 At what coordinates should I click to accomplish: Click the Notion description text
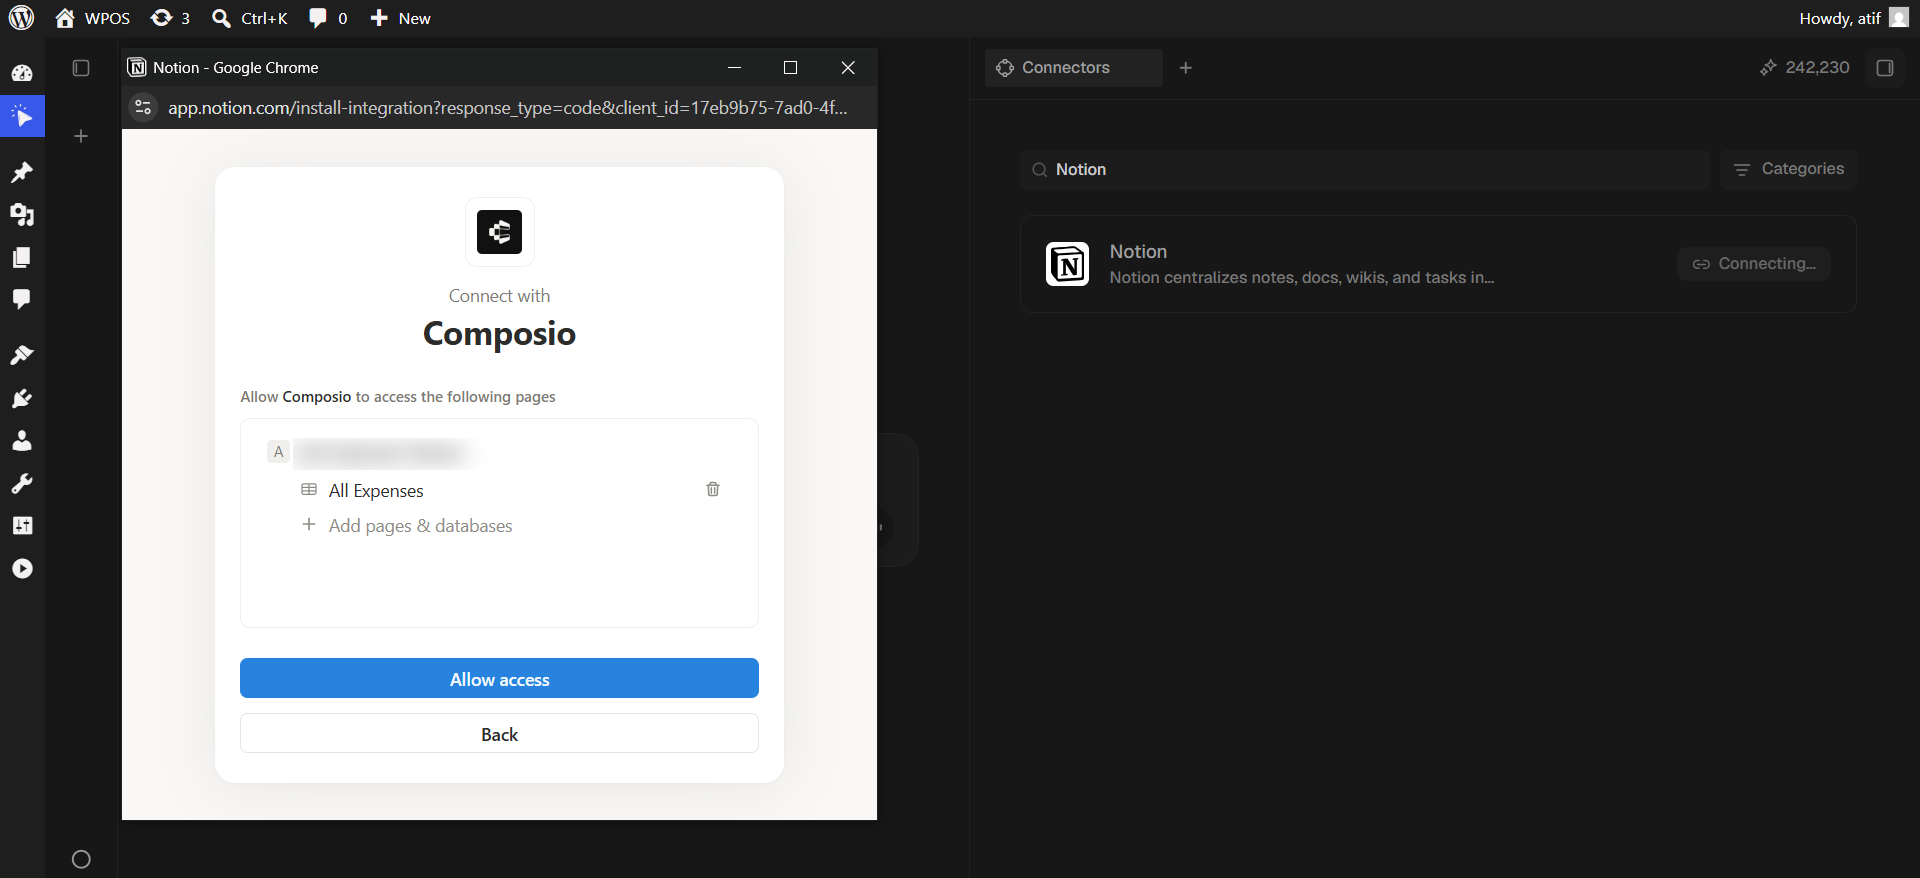coord(1301,278)
